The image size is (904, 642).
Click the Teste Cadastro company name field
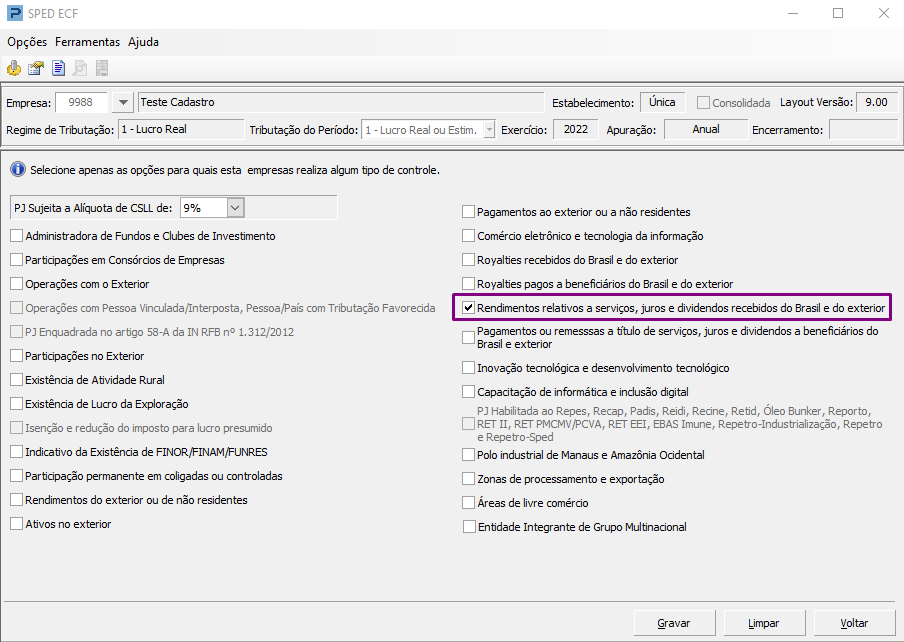click(341, 103)
